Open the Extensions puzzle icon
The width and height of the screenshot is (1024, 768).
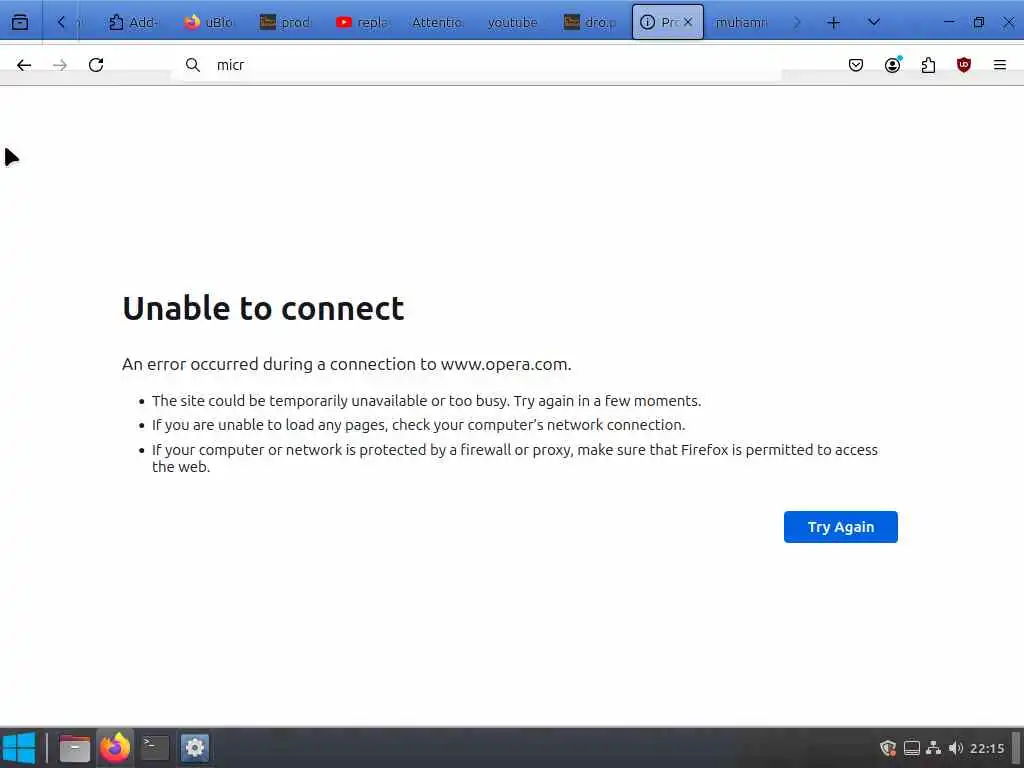click(x=928, y=65)
